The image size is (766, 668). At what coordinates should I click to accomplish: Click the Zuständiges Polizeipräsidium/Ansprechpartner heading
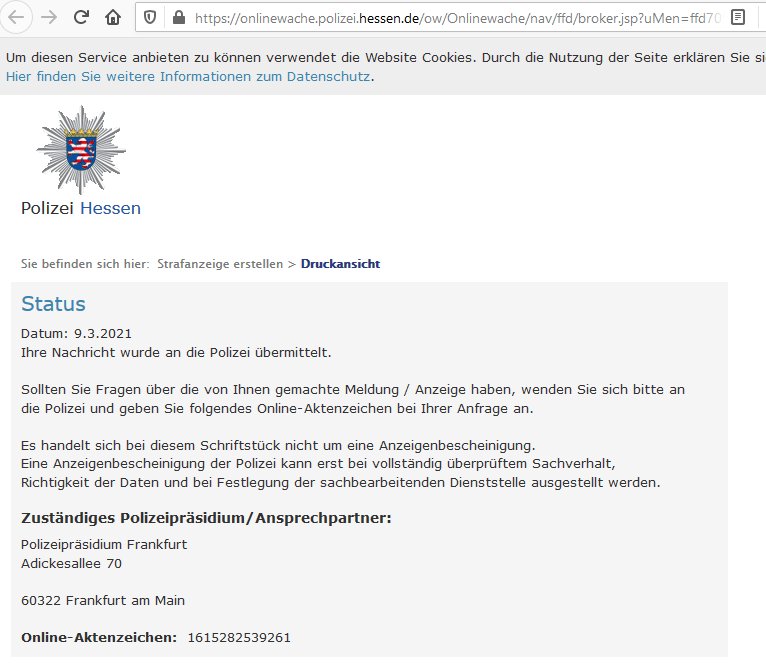click(x=206, y=518)
